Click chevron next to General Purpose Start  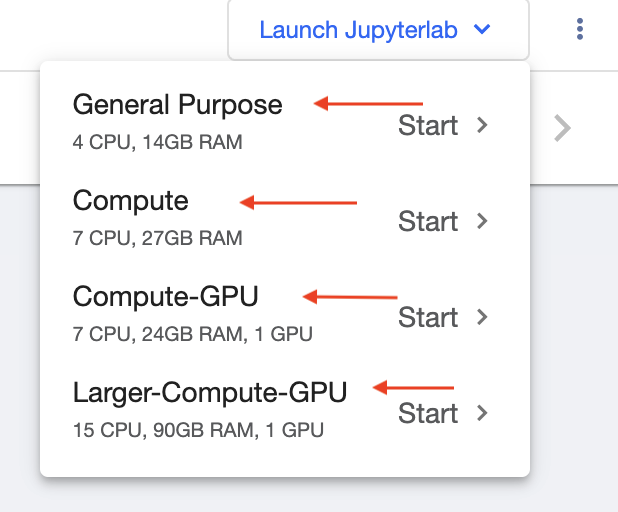482,125
